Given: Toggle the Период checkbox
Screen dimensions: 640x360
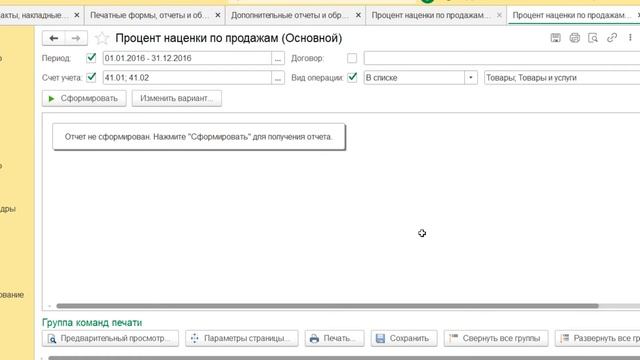Looking at the screenshot, I should 91,58.
